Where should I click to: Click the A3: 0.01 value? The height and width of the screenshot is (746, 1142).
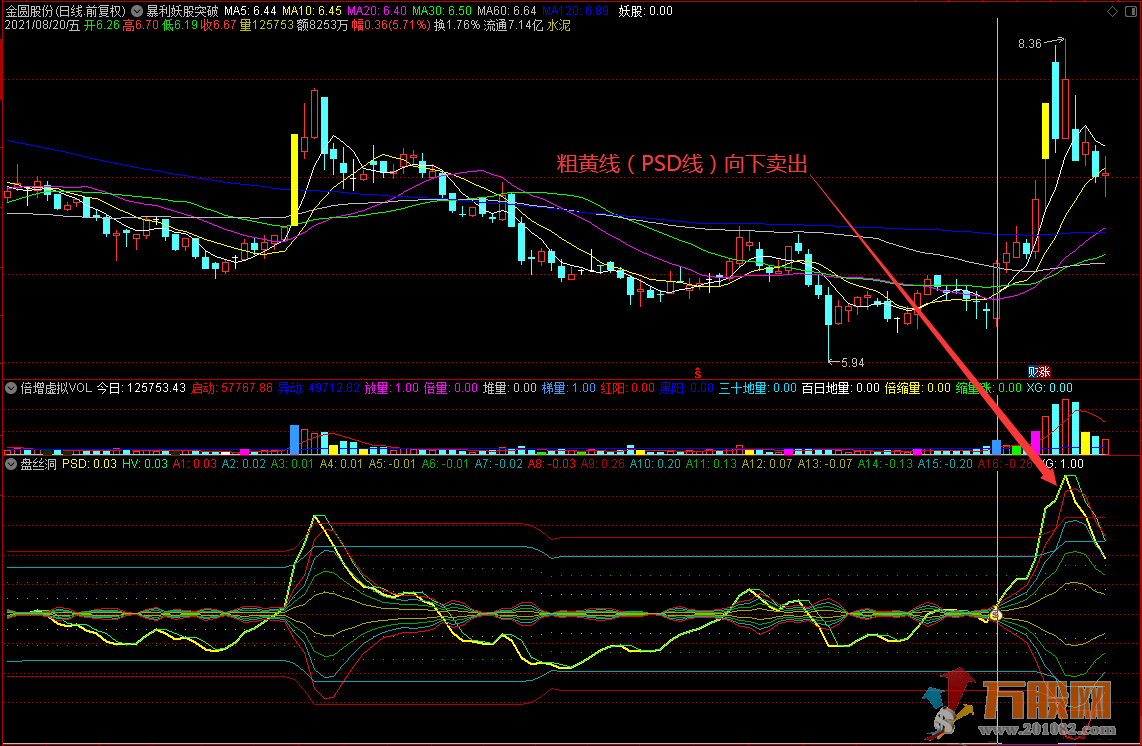(293, 464)
